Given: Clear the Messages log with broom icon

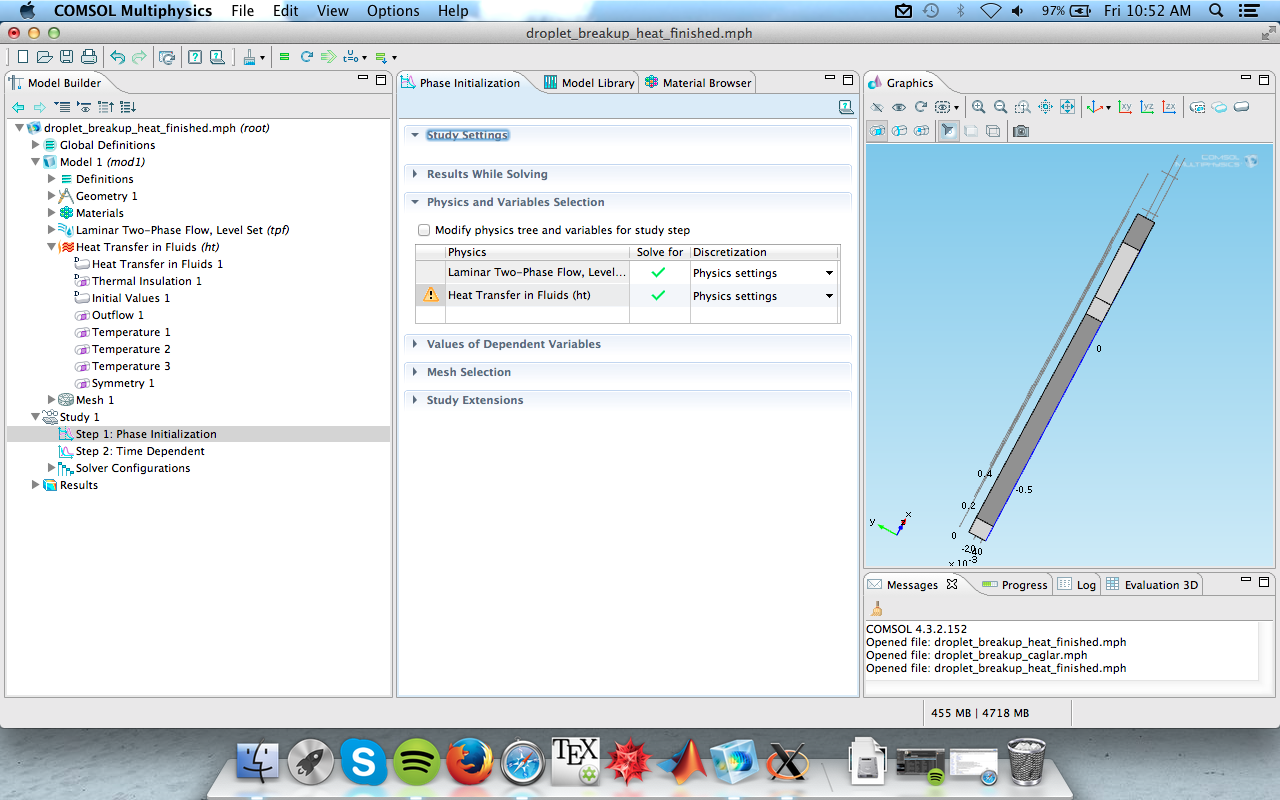Looking at the screenshot, I should click(877, 608).
